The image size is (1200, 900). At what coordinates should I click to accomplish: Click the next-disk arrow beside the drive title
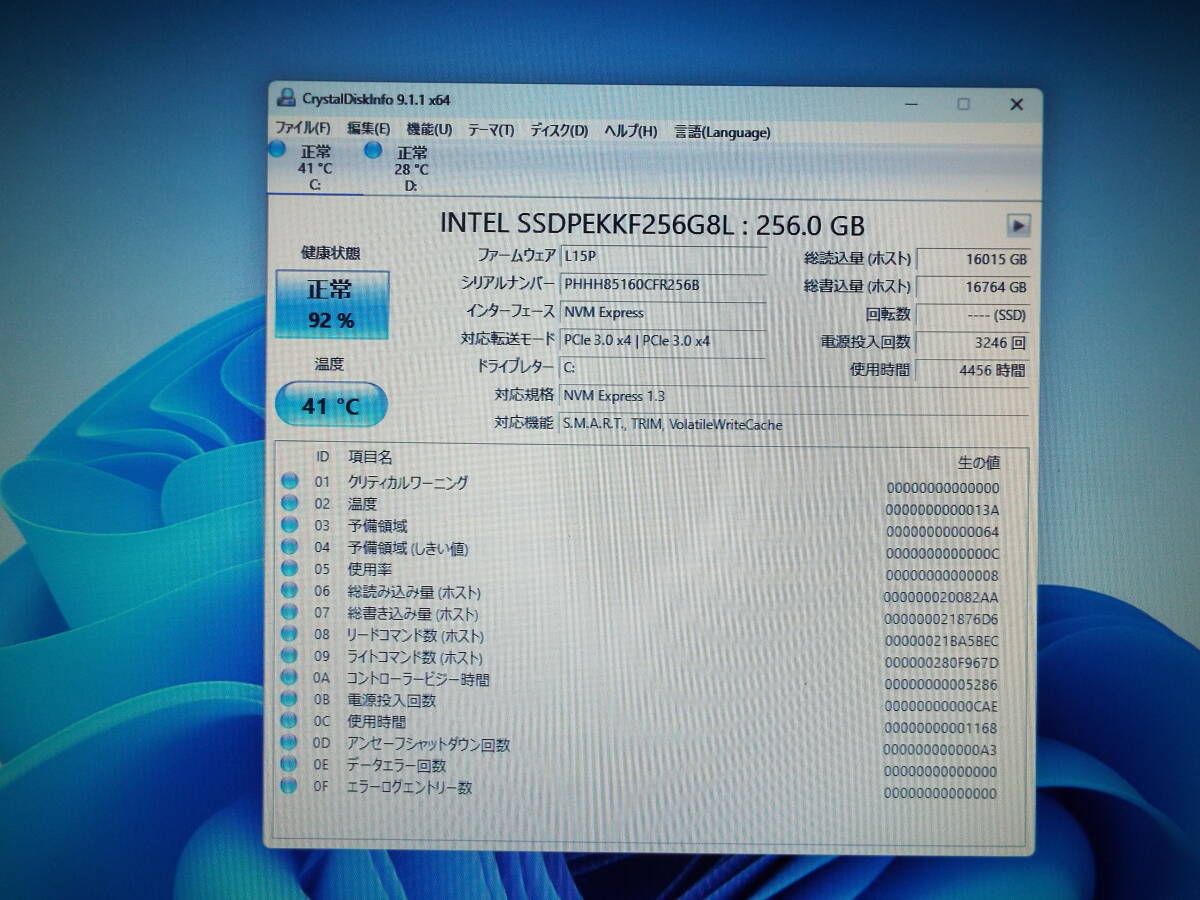click(x=1019, y=225)
